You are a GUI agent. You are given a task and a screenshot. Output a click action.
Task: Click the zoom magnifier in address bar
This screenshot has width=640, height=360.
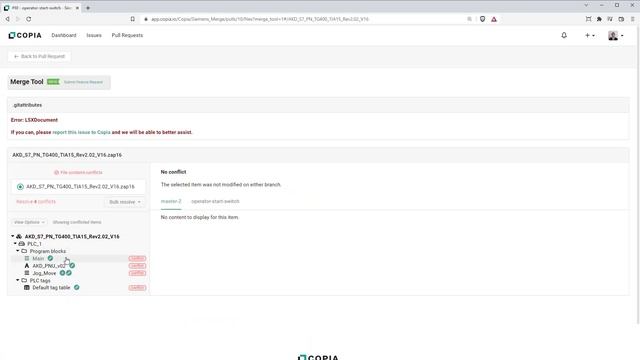(x=469, y=19)
